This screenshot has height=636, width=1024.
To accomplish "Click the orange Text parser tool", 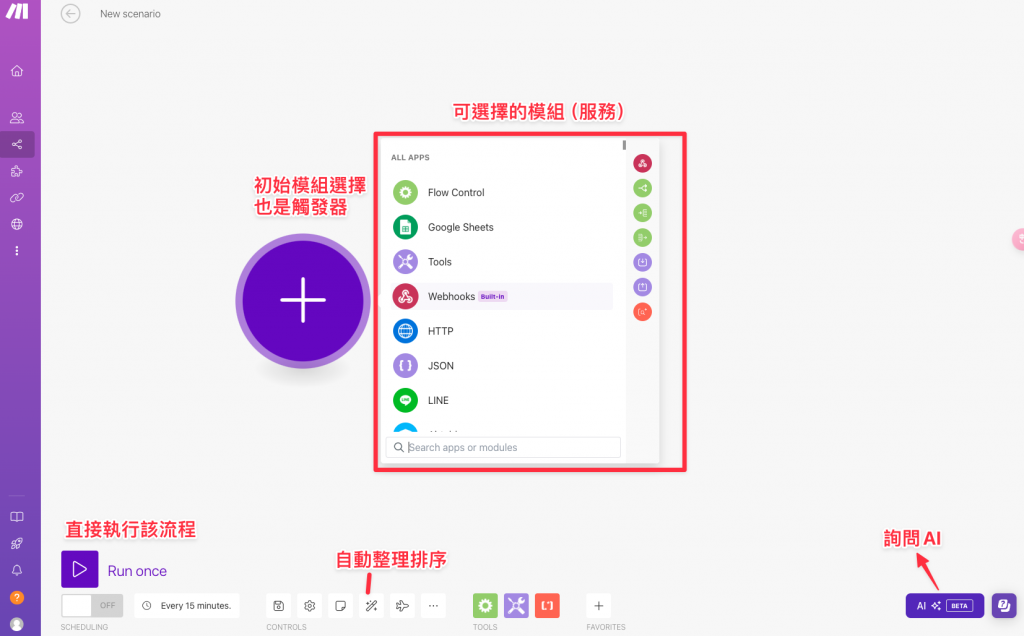I will [547, 606].
